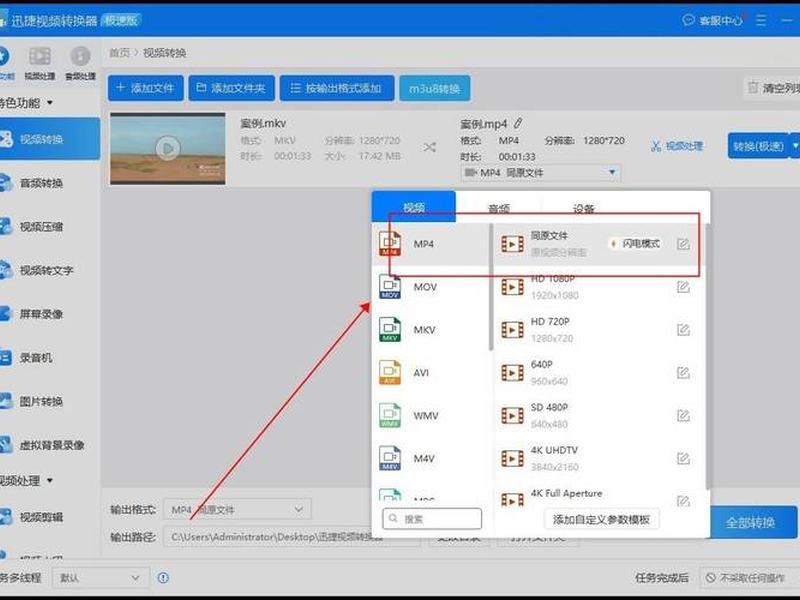Click 转换(极速) button for the file
Image resolution: width=800 pixels, height=600 pixels.
pyautogui.click(x=758, y=146)
